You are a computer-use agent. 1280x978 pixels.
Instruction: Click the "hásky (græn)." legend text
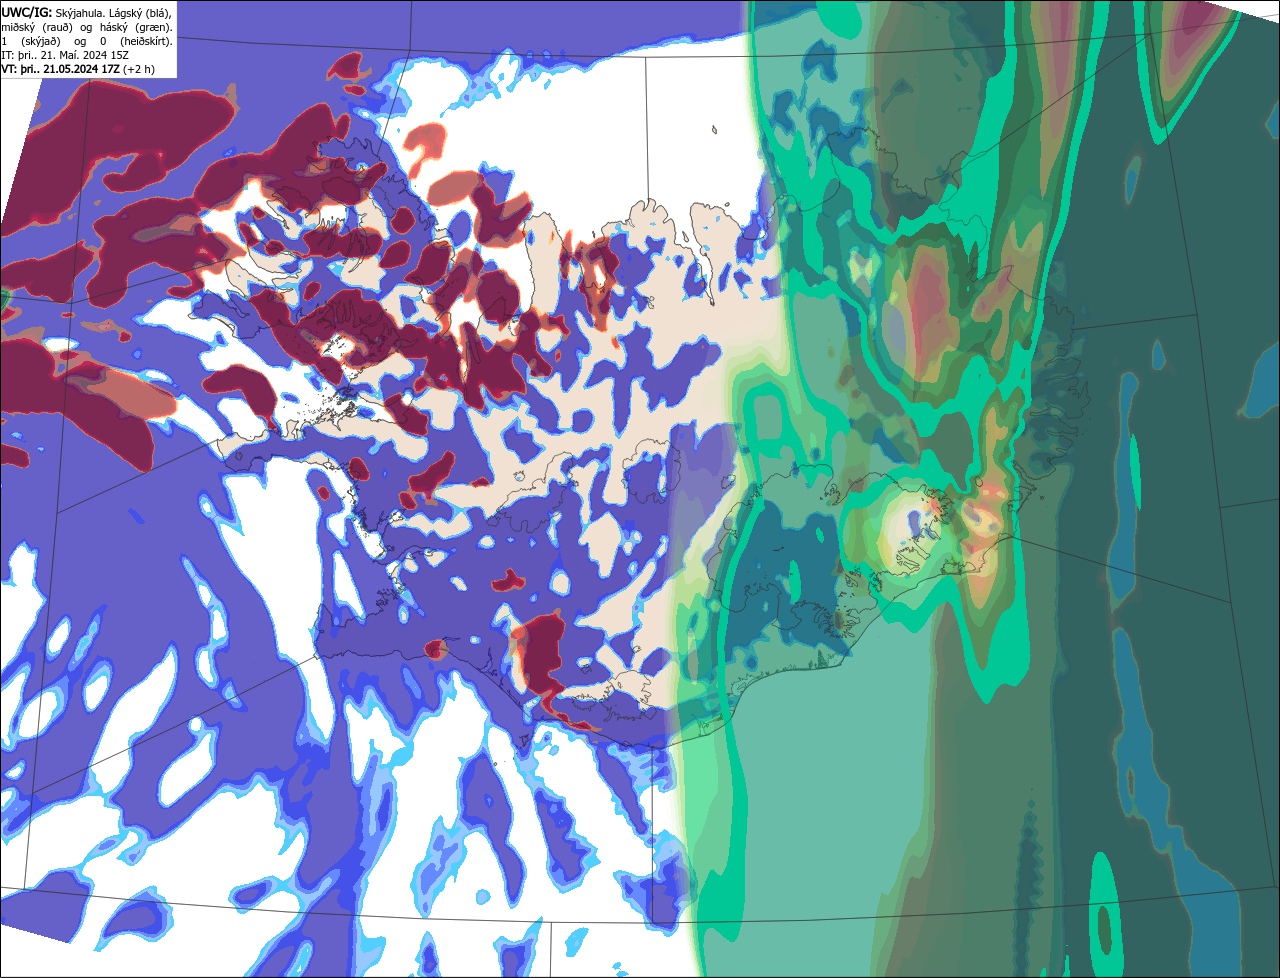(x=136, y=28)
